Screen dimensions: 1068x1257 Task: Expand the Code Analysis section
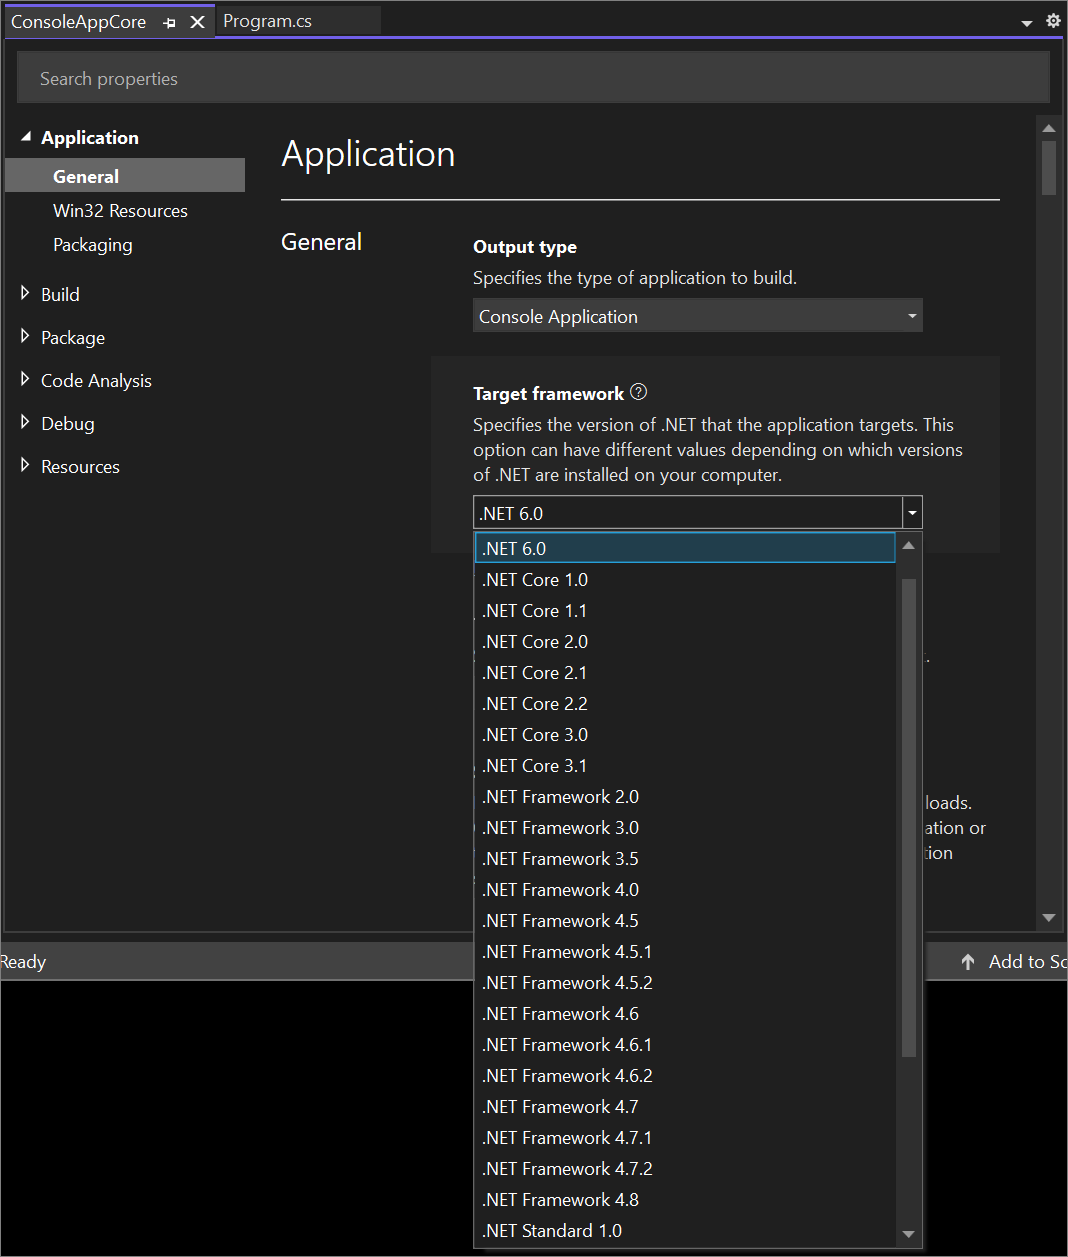(25, 380)
